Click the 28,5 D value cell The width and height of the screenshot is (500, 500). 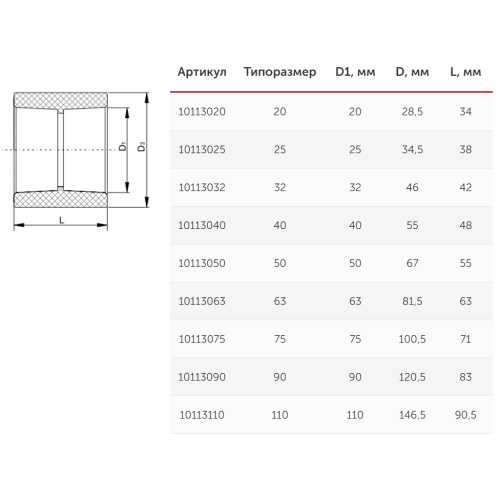pyautogui.click(x=412, y=111)
